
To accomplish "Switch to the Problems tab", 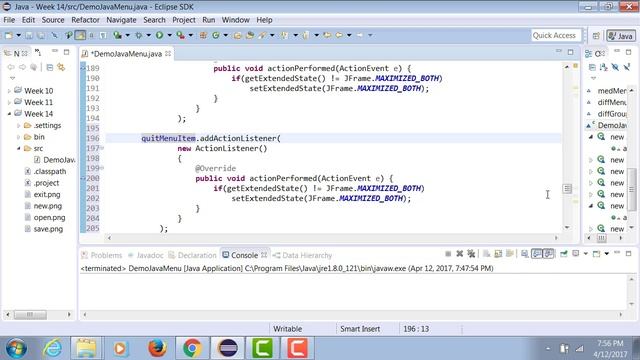I will coord(102,255).
